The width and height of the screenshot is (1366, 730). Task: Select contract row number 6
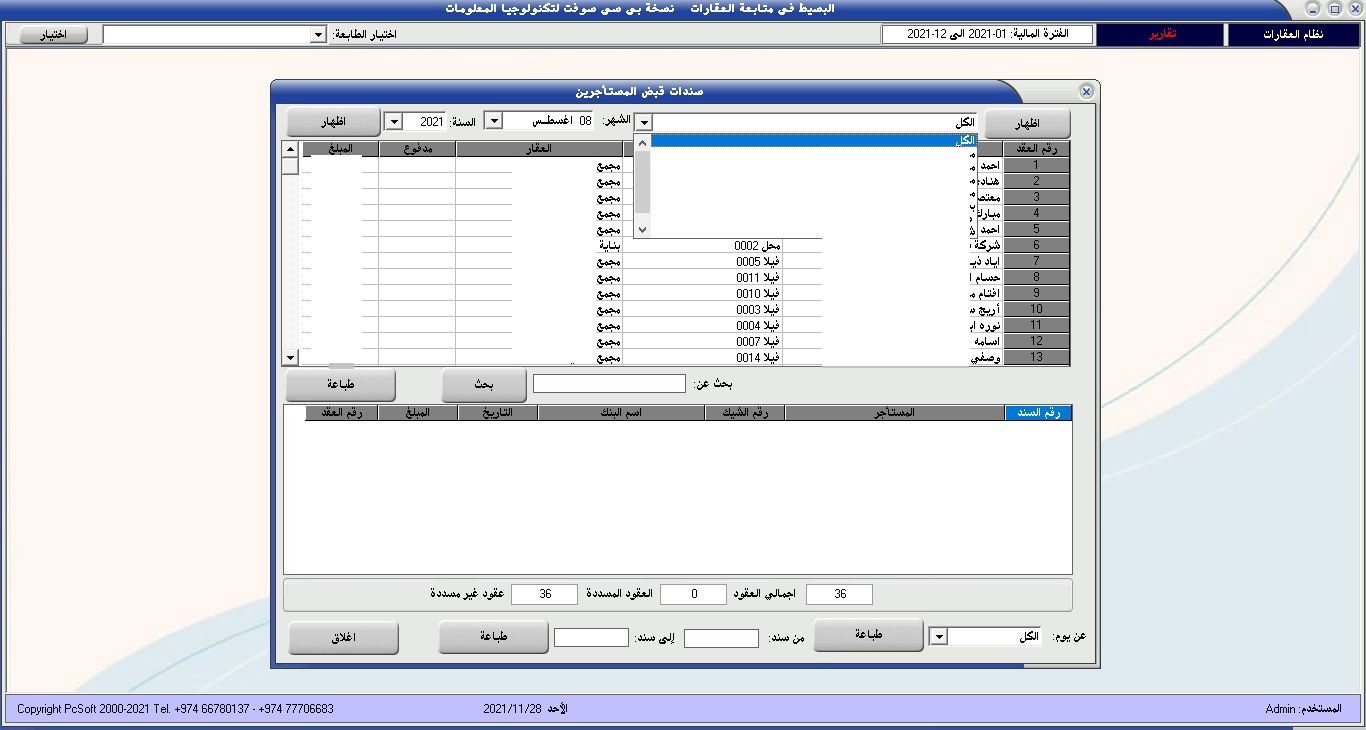click(1036, 245)
